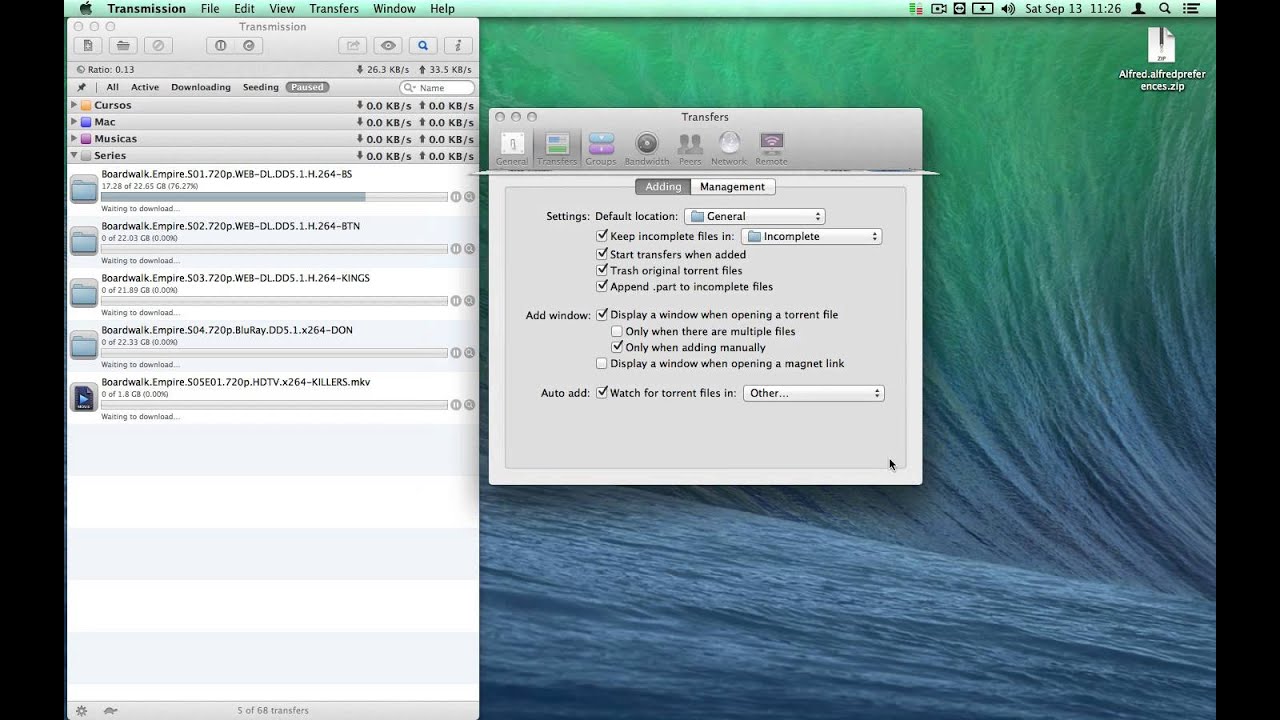Click the Window menu item
The width and height of the screenshot is (1280, 720).
394,9
